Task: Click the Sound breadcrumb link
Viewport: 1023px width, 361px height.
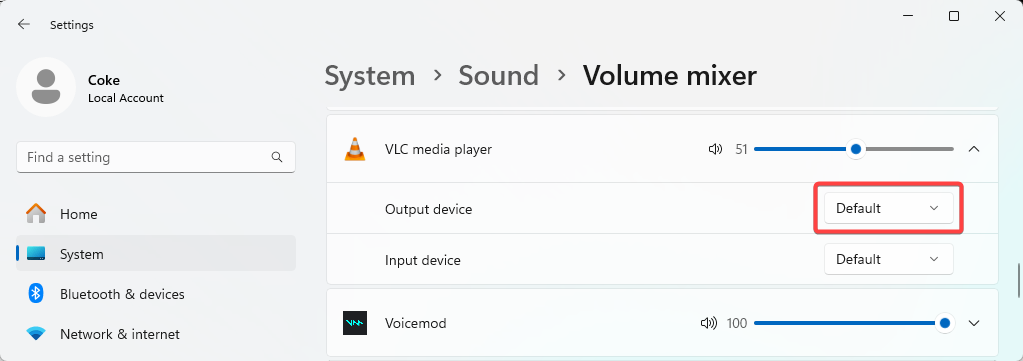Action: pyautogui.click(x=498, y=76)
